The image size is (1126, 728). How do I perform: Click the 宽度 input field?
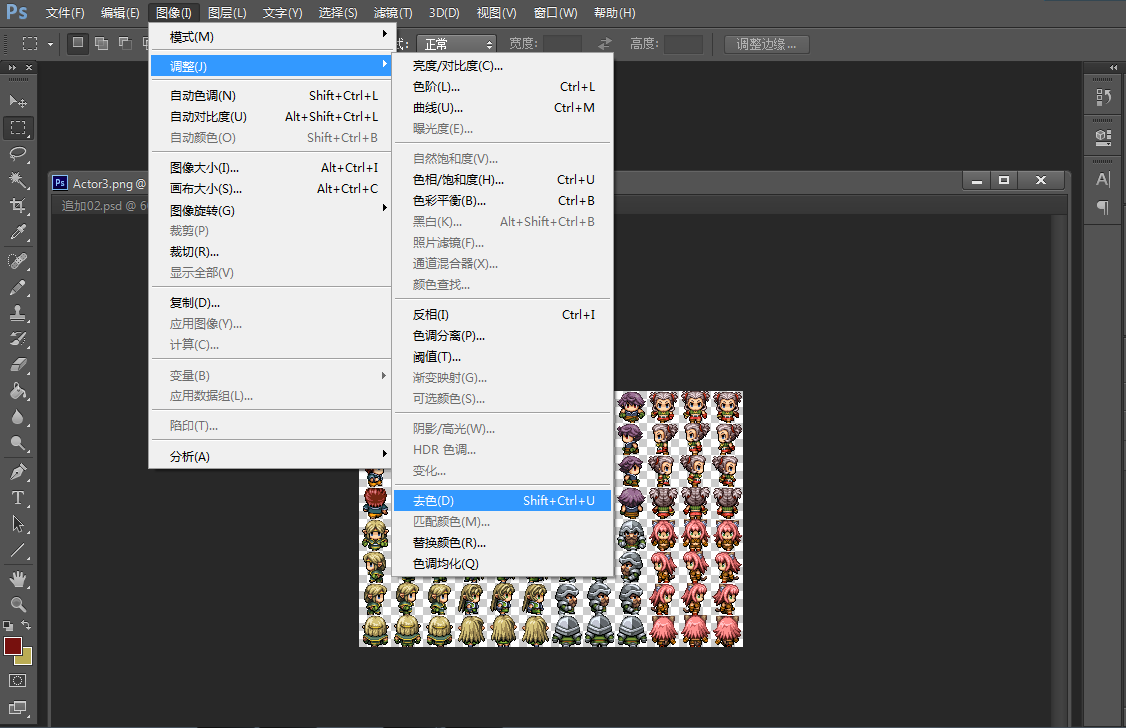[x=562, y=44]
